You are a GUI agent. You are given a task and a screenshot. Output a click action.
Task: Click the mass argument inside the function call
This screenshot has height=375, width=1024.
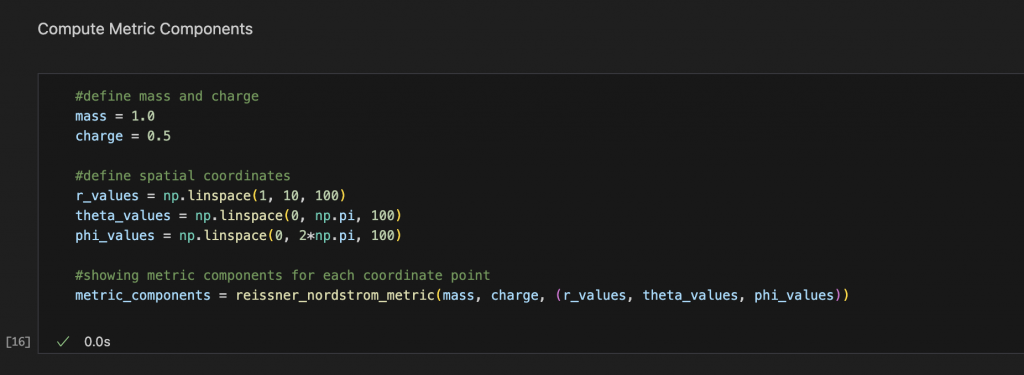point(458,295)
